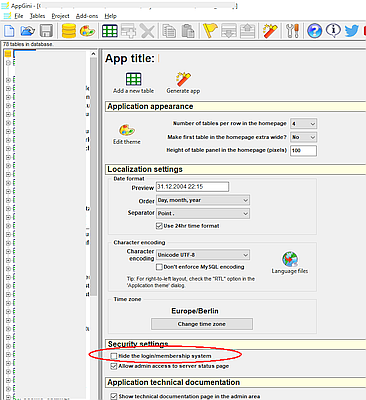Screen dimensions: 366x400
Task: Open the Project menu
Action: tap(60, 16)
